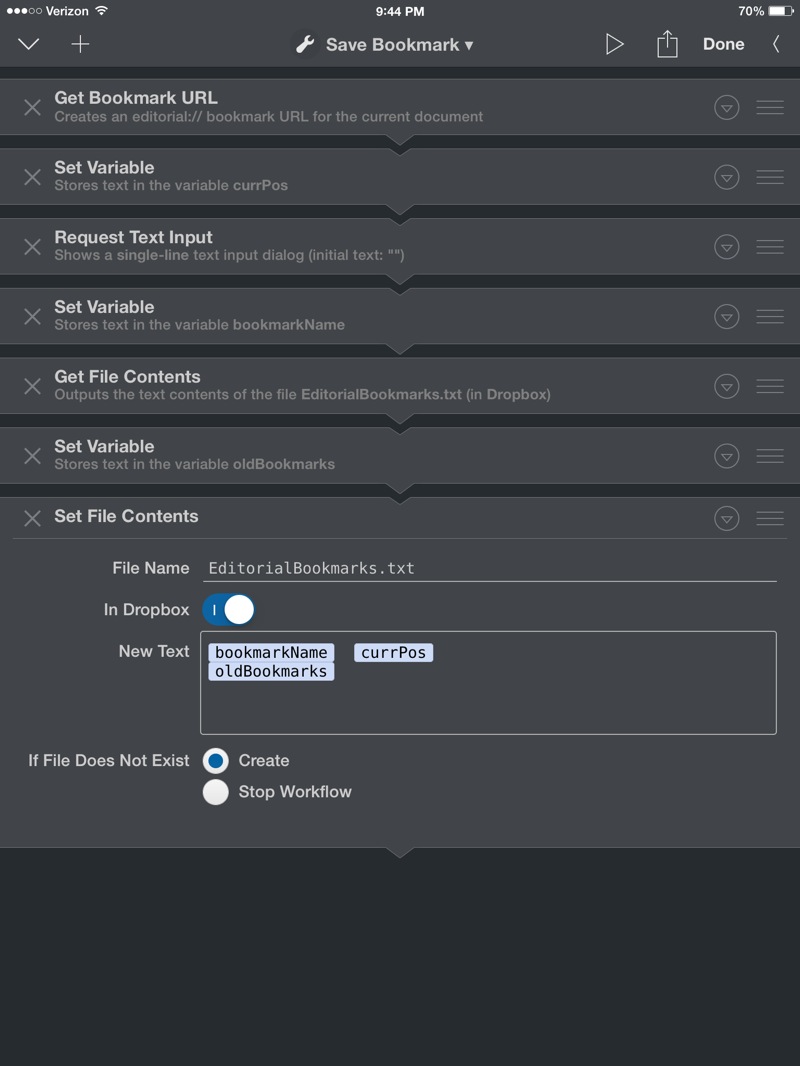The image size is (800, 1066).
Task: Select the Stop Workflow radio option
Action: pos(215,792)
